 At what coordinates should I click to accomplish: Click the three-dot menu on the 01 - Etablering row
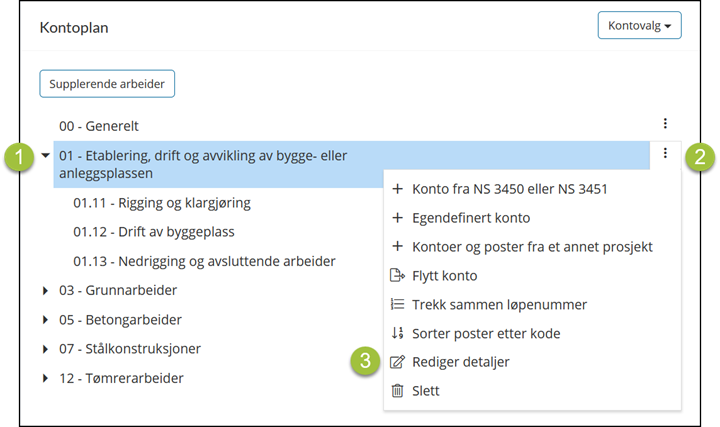tap(665, 153)
